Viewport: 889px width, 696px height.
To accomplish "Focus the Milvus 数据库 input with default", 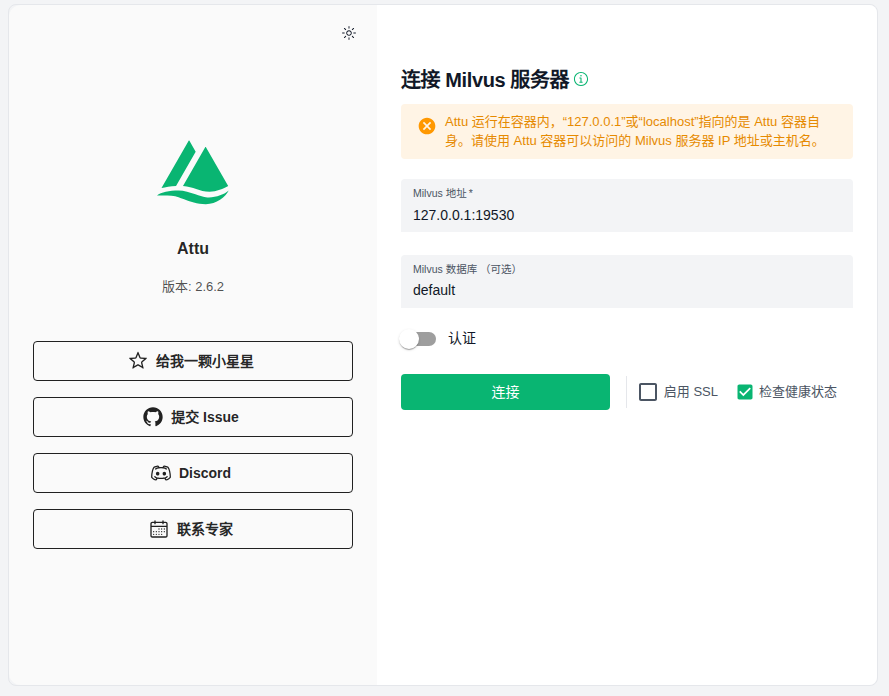I will pyautogui.click(x=626, y=282).
